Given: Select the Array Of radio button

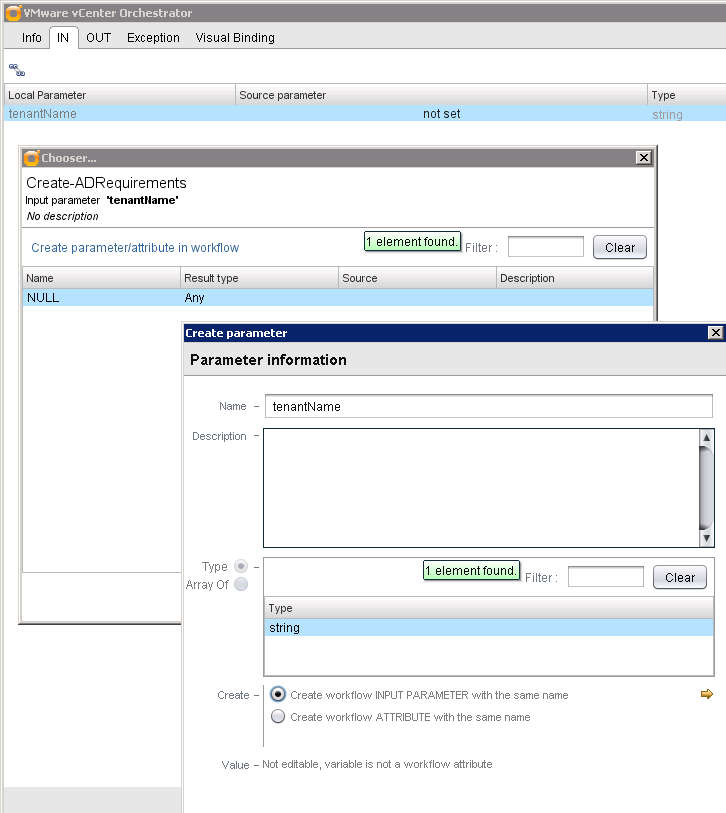Looking at the screenshot, I should pos(241,584).
